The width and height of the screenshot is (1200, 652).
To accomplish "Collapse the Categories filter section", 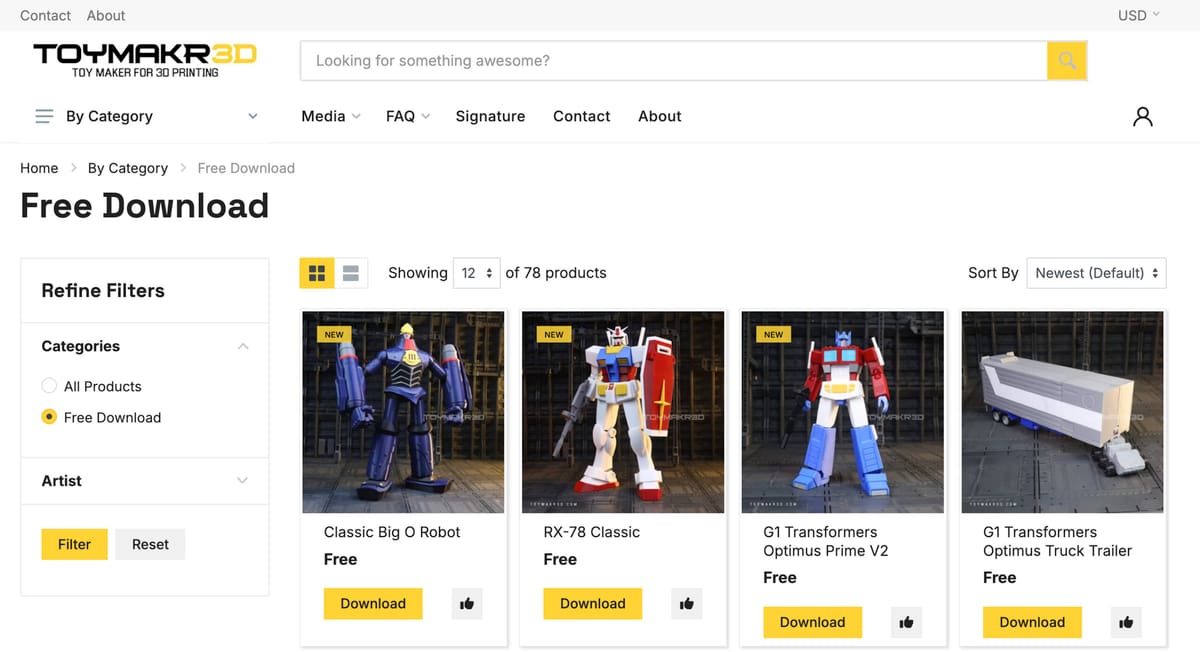I will click(243, 346).
